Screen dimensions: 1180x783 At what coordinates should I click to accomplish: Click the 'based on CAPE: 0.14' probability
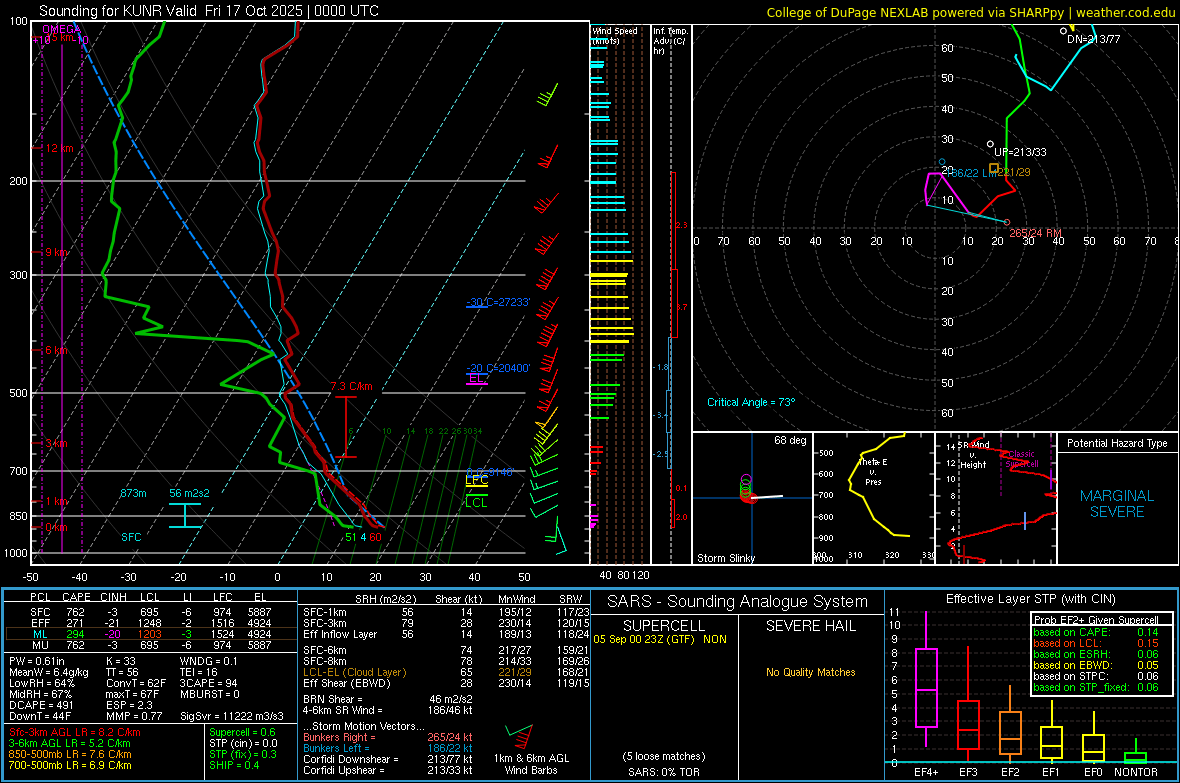pyautogui.click(x=1096, y=632)
